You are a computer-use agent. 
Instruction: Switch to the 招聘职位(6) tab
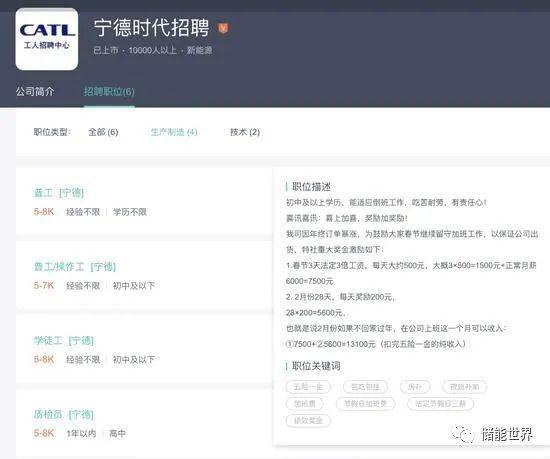coord(109,92)
